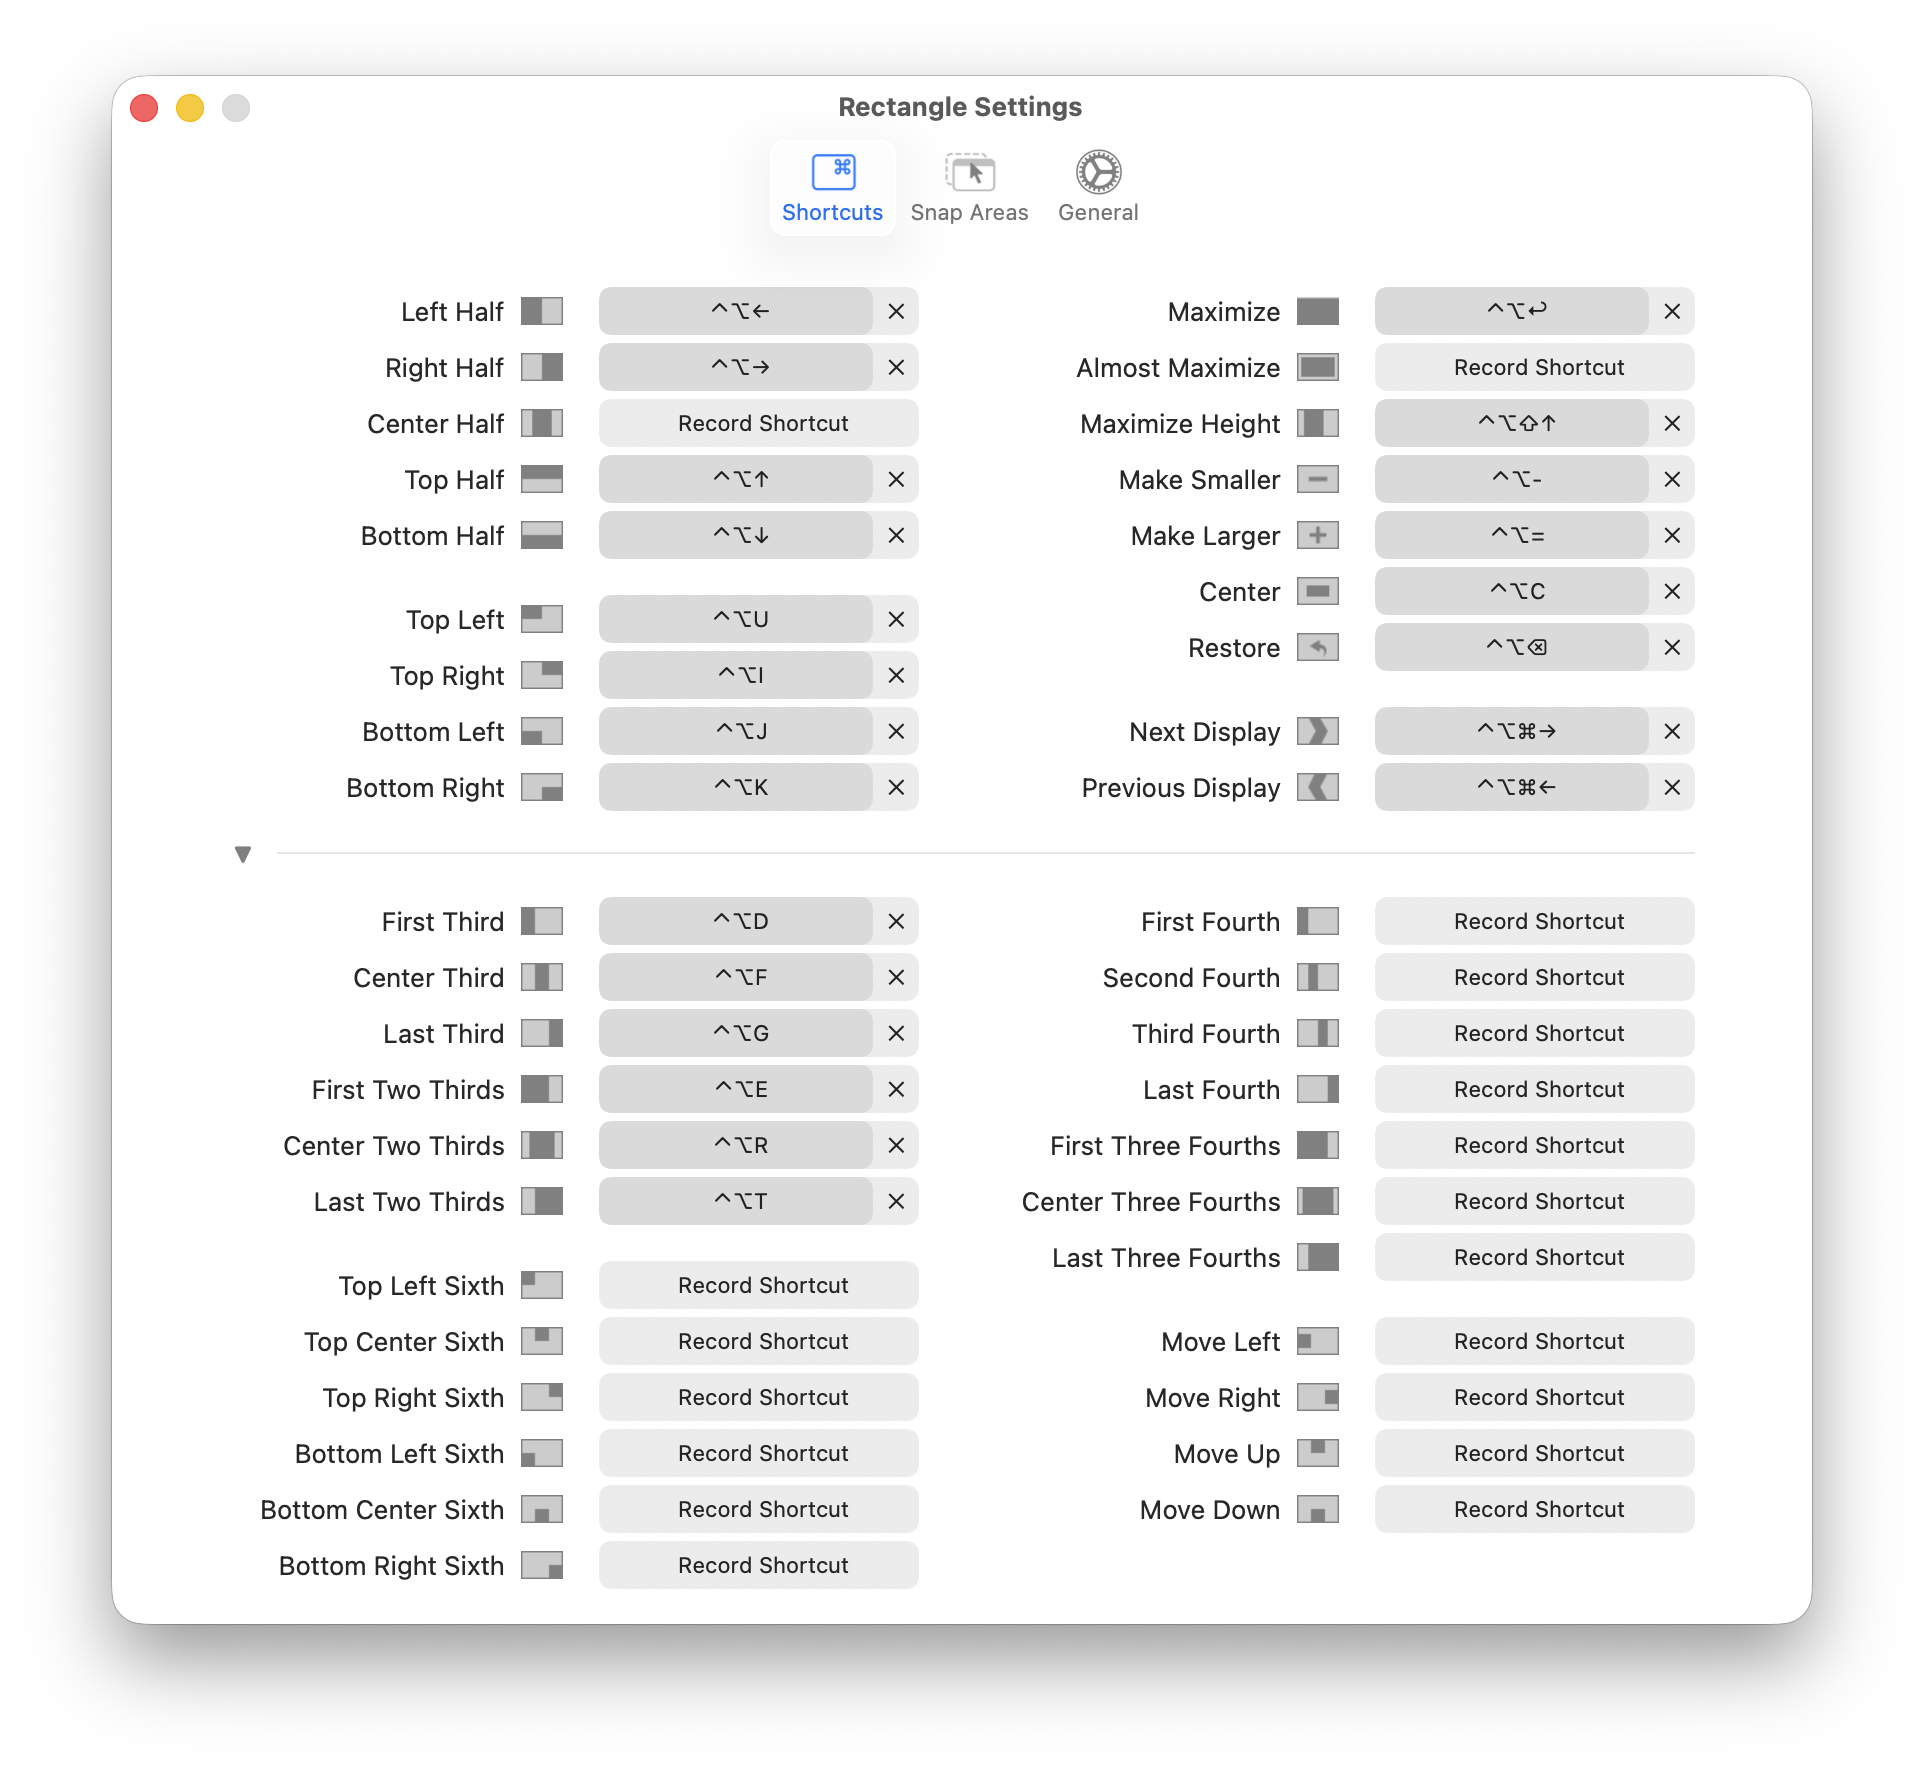
Task: Click the Shortcuts command icon
Action: pyautogui.click(x=832, y=172)
